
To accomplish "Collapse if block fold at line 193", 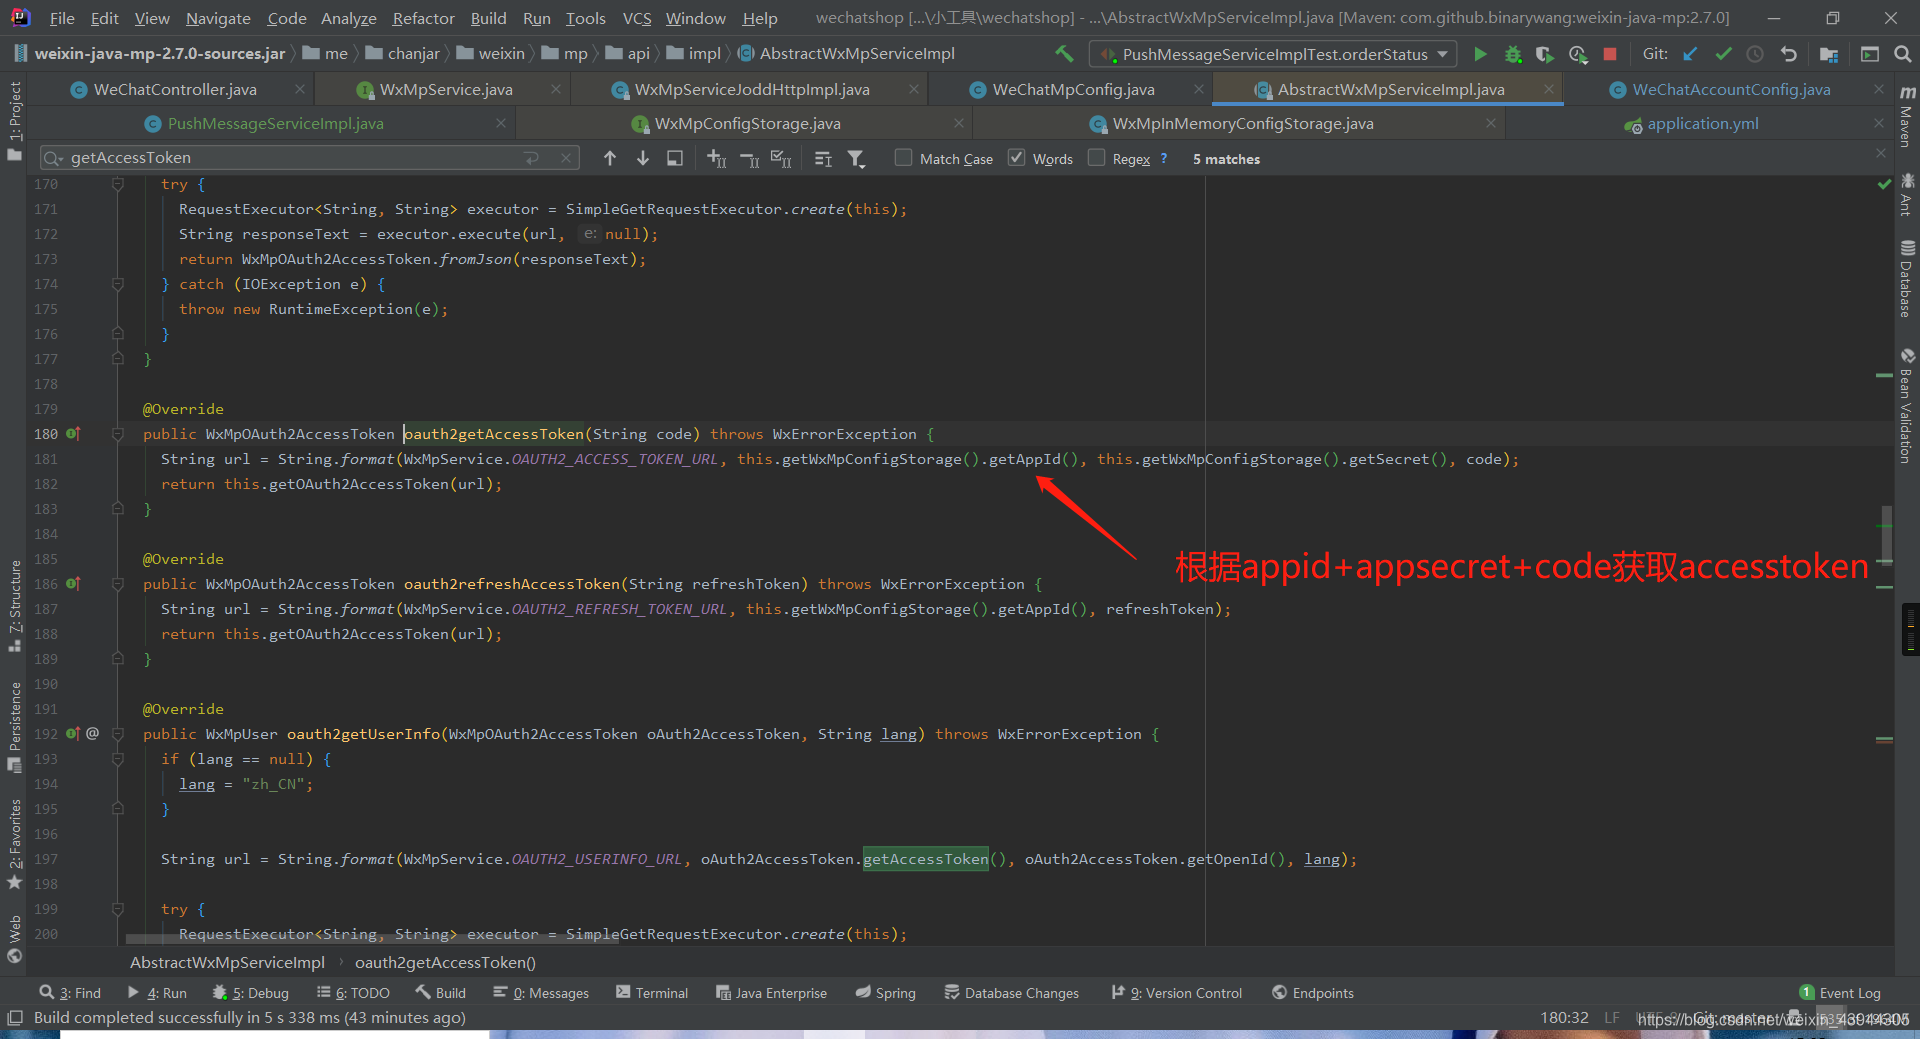I will [x=118, y=759].
